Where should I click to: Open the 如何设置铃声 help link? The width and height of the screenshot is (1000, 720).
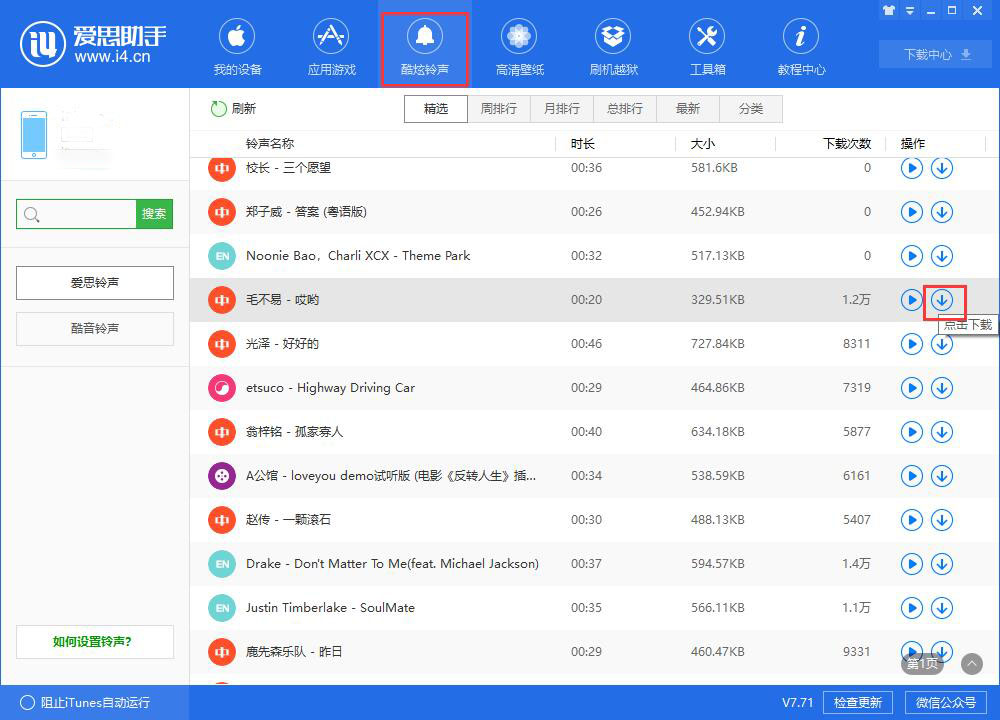(94, 641)
